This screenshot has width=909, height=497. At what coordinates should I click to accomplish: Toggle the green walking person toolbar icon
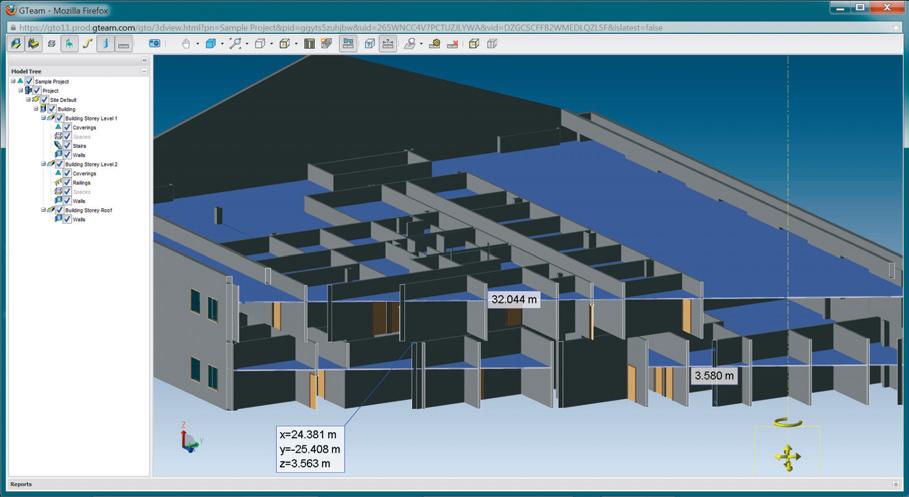pyautogui.click(x=70, y=43)
